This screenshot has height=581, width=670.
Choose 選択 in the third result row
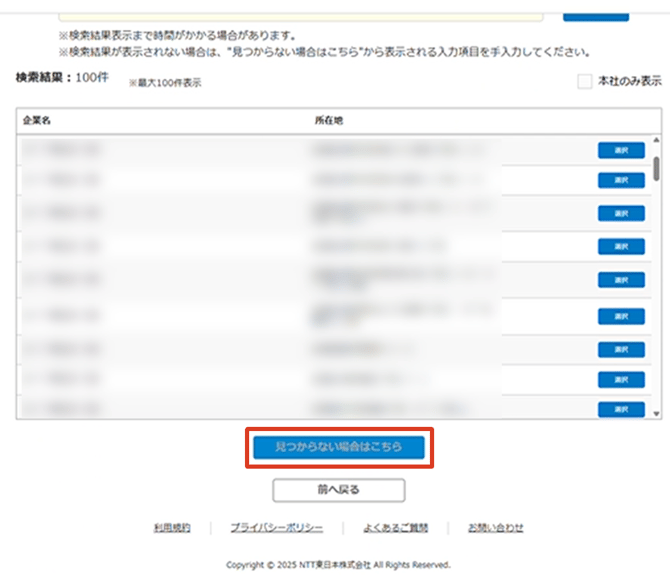tap(621, 213)
